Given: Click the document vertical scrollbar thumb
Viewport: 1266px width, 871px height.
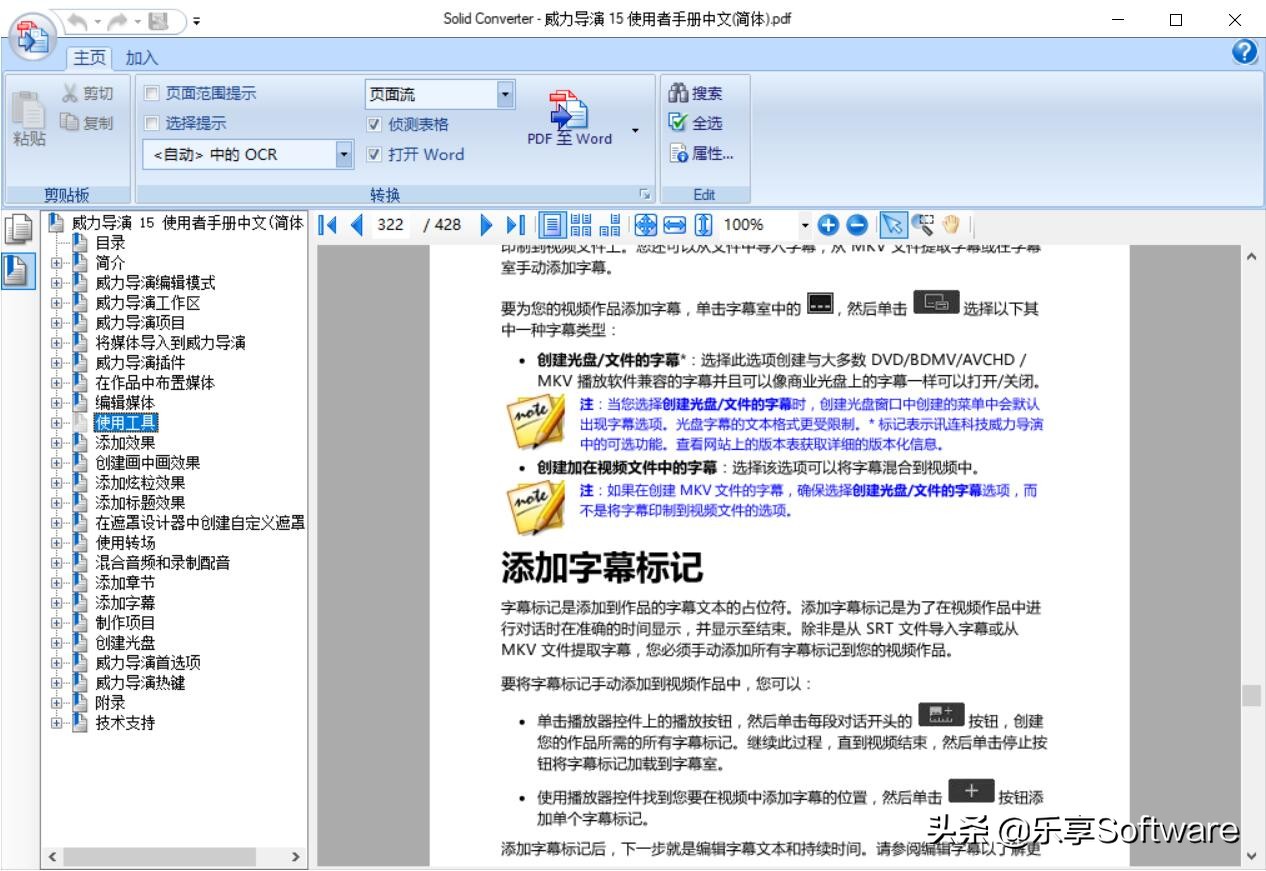Looking at the screenshot, I should (1251, 695).
